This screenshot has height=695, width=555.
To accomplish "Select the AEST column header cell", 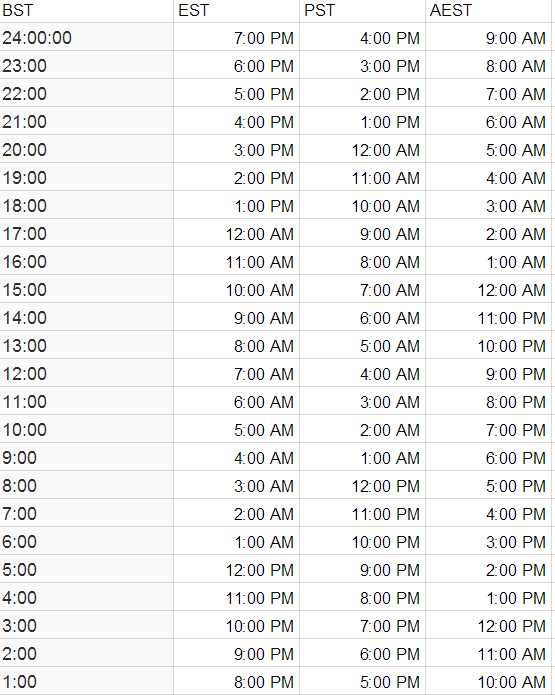I will pos(488,11).
